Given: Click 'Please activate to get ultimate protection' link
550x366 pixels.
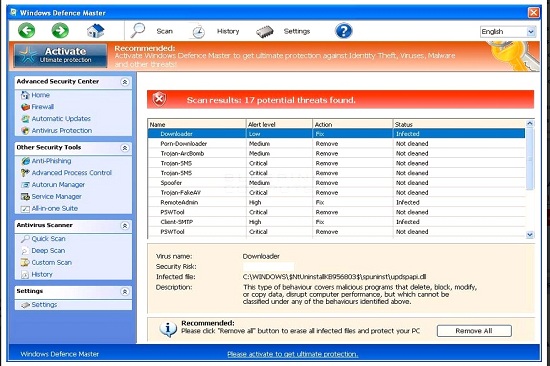Looking at the screenshot, I should [x=293, y=354].
